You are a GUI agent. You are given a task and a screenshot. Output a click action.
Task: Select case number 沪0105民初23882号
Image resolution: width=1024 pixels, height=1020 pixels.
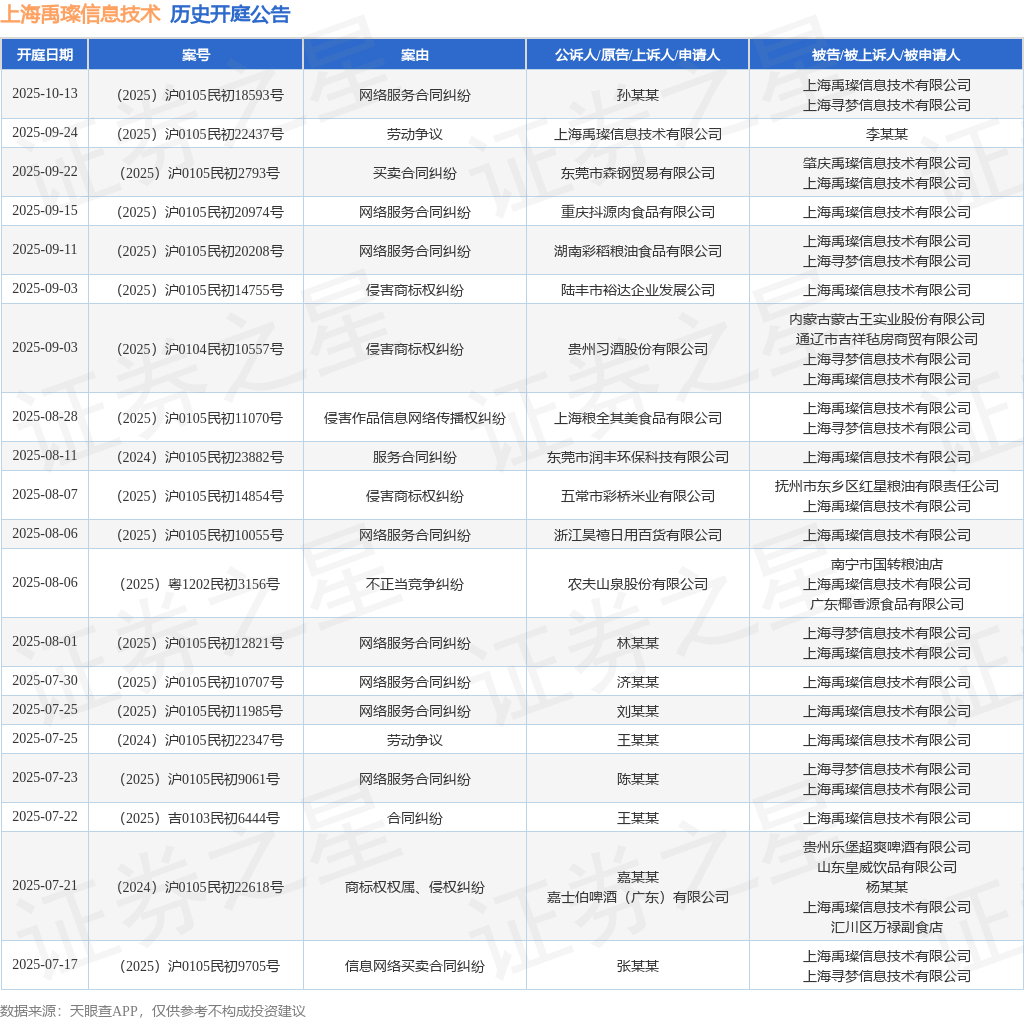(x=200, y=458)
